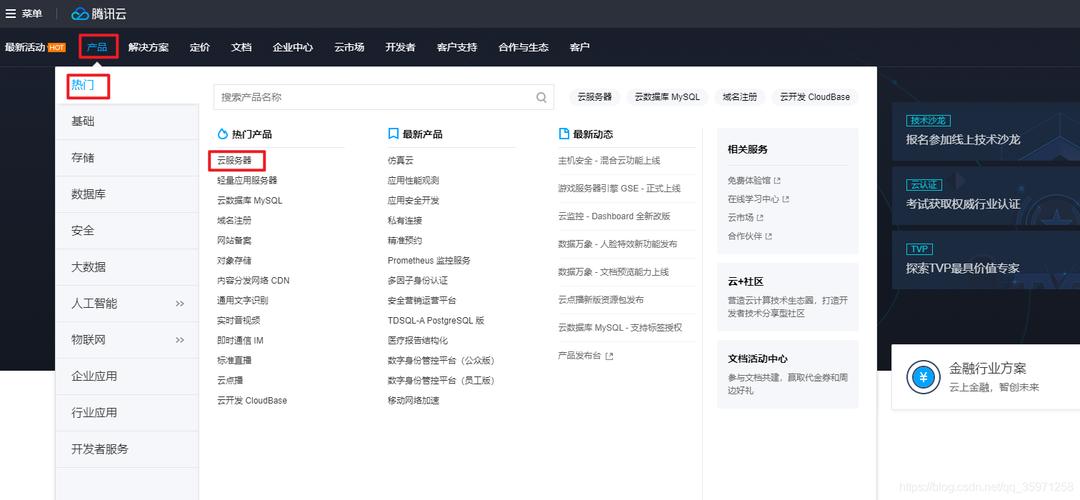
Task: Open the 产品发布台 link
Action: [x=579, y=356]
